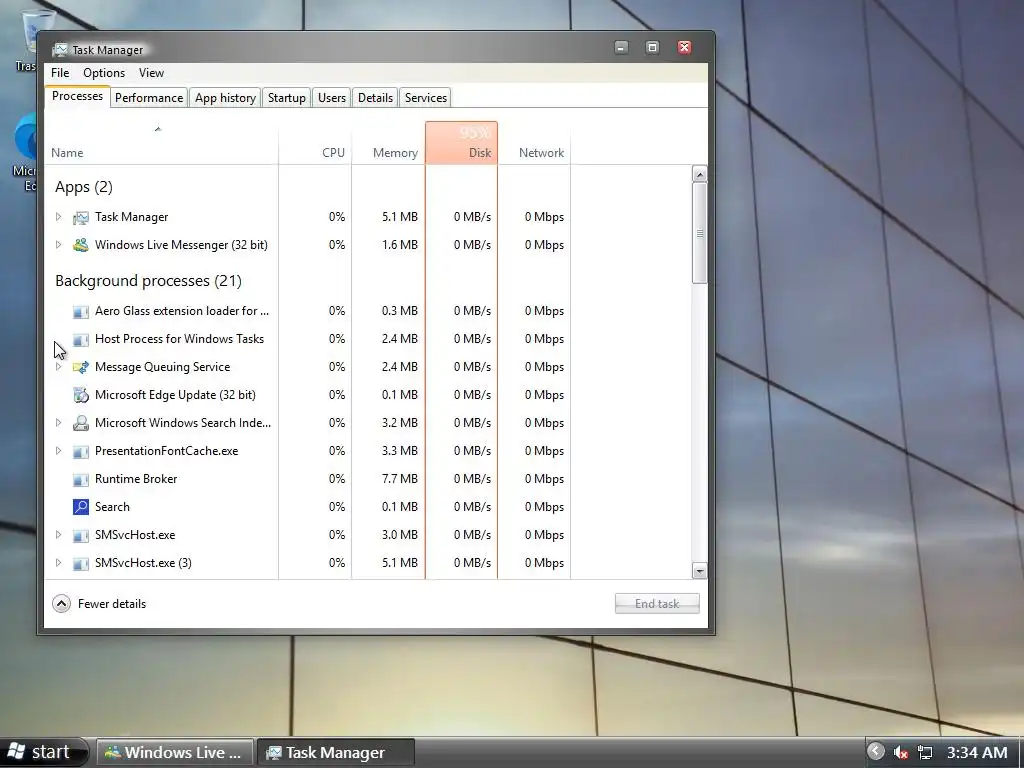Click the Aero Glass extension loader icon
The height and width of the screenshot is (768, 1024).
pyautogui.click(x=81, y=312)
